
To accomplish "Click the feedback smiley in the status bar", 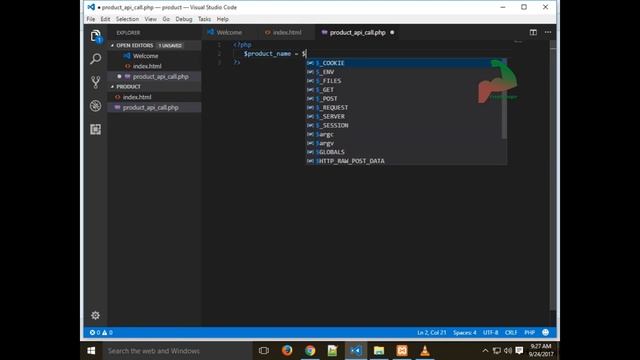I will 545,332.
